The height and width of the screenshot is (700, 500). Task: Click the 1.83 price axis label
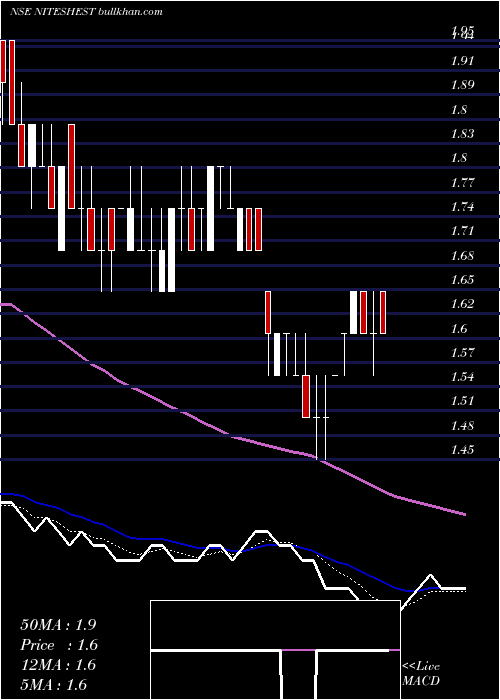tap(462, 134)
